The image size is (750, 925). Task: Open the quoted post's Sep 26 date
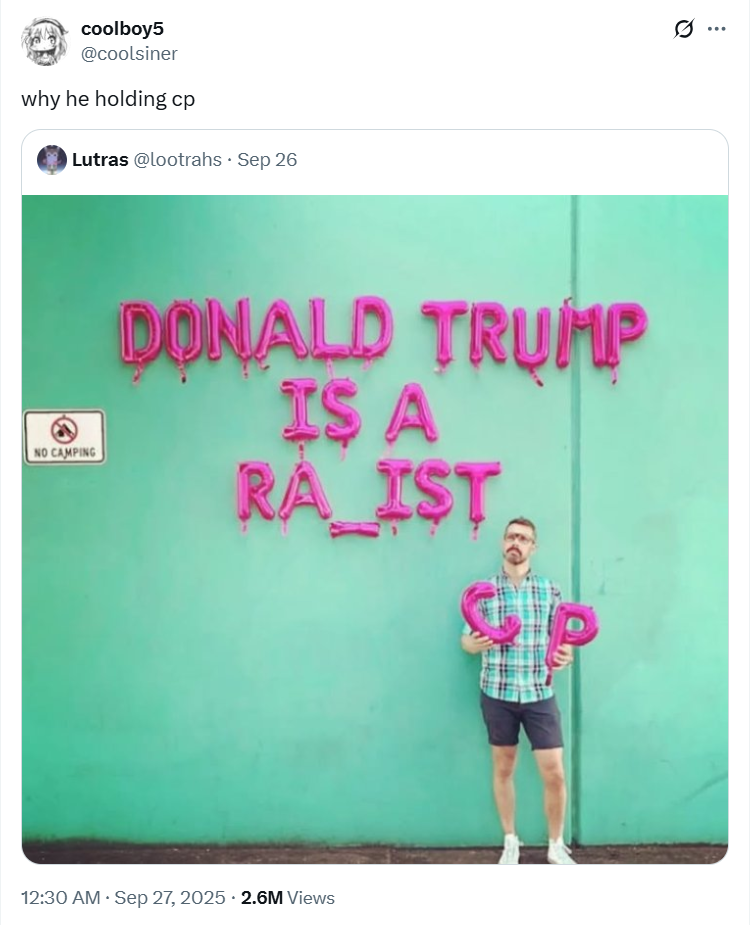pyautogui.click(x=267, y=160)
